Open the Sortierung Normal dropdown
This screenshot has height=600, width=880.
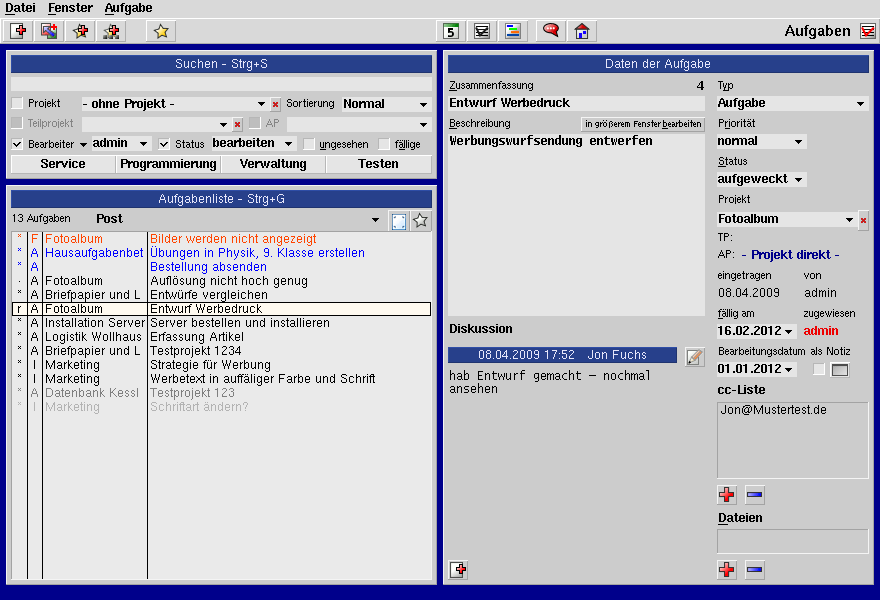(386, 104)
